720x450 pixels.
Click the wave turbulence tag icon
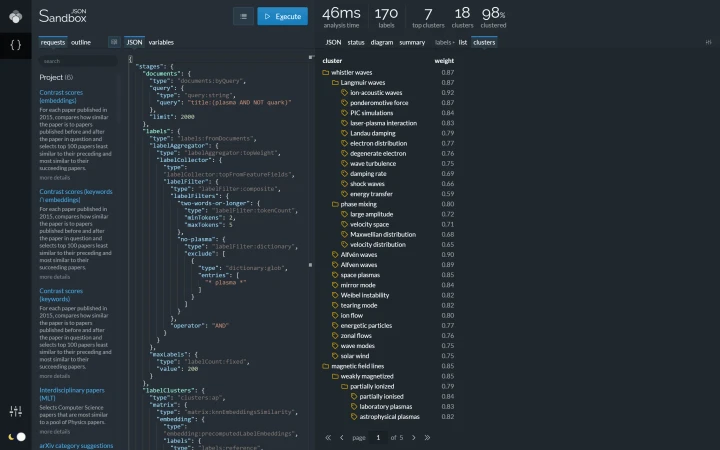point(344,163)
